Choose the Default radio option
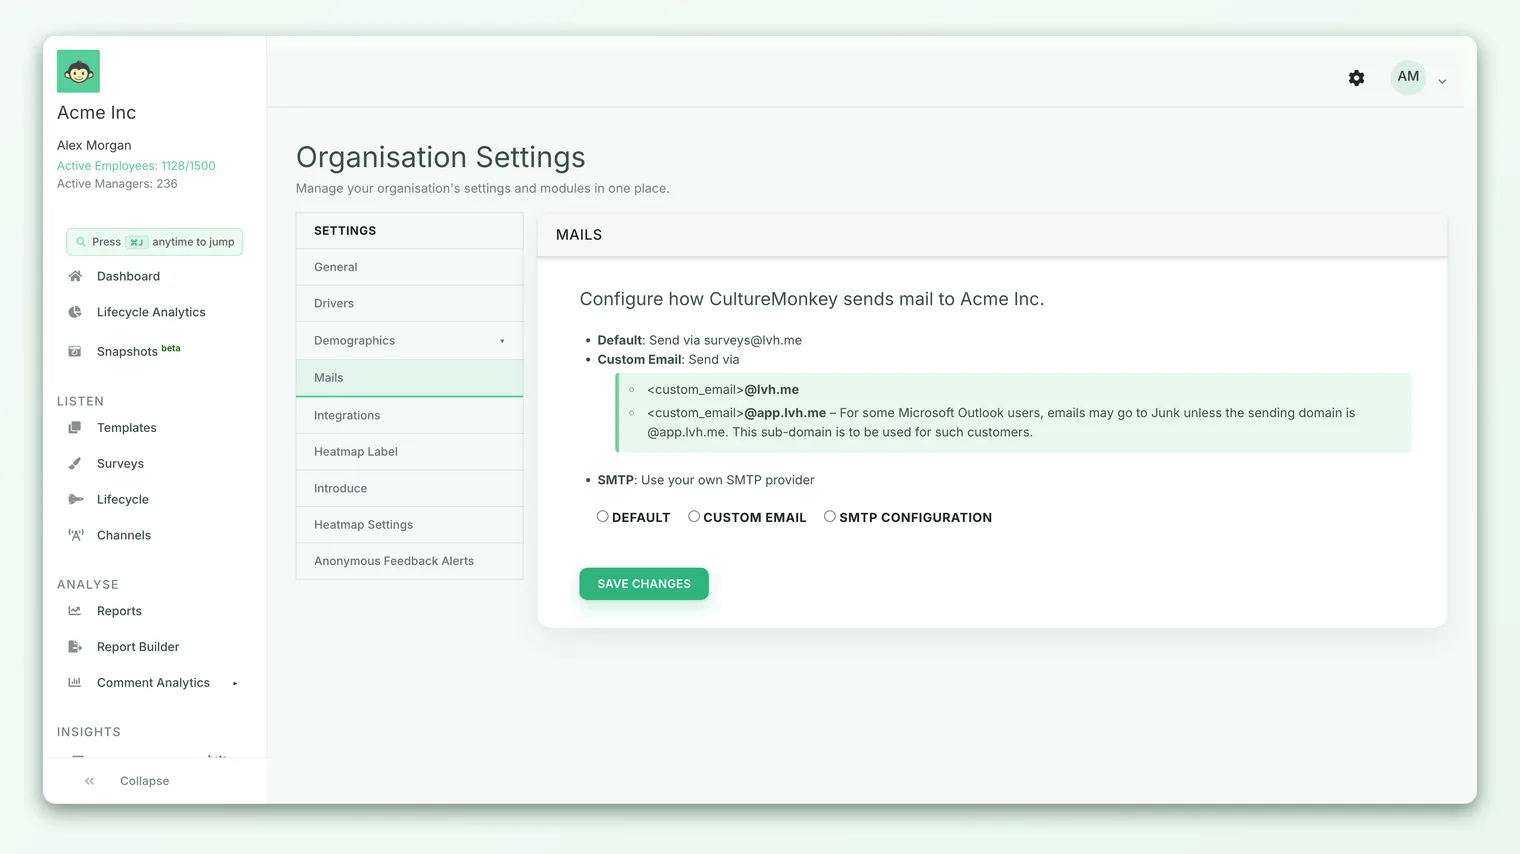Viewport: 1520px width, 854px height. 602,517
